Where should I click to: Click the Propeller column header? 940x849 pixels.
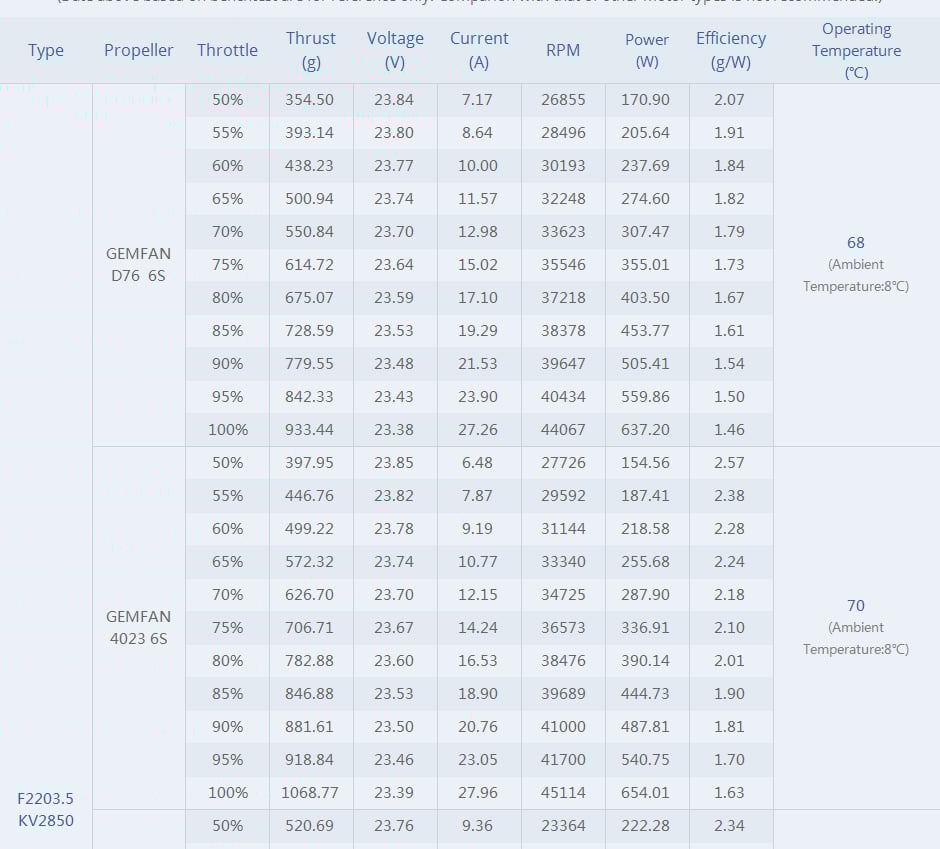(x=139, y=50)
